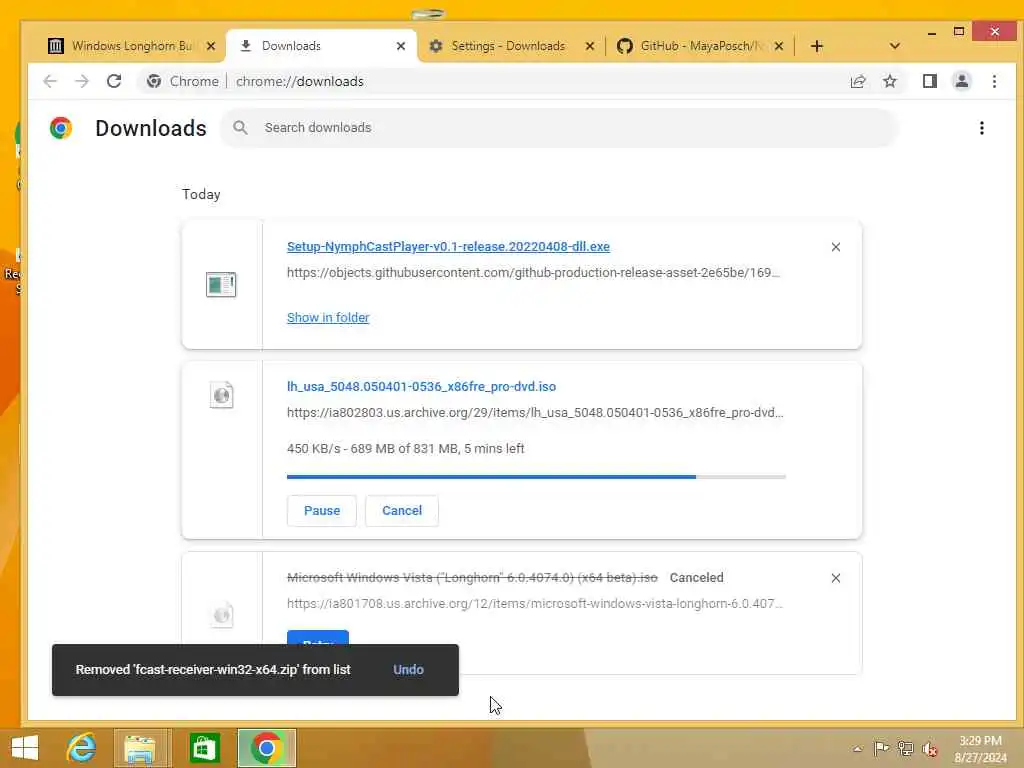This screenshot has width=1024, height=768.
Task: Click the canceled Vista Longhorn iso filename
Action: (x=472, y=578)
